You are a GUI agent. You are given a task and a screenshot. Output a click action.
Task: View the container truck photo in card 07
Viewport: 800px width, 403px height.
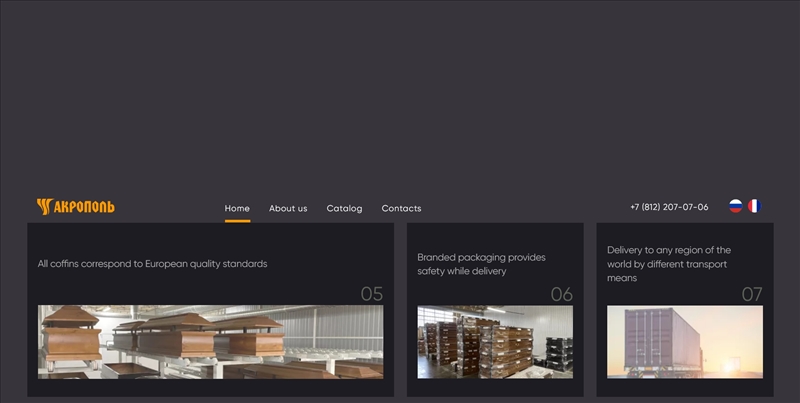point(685,342)
